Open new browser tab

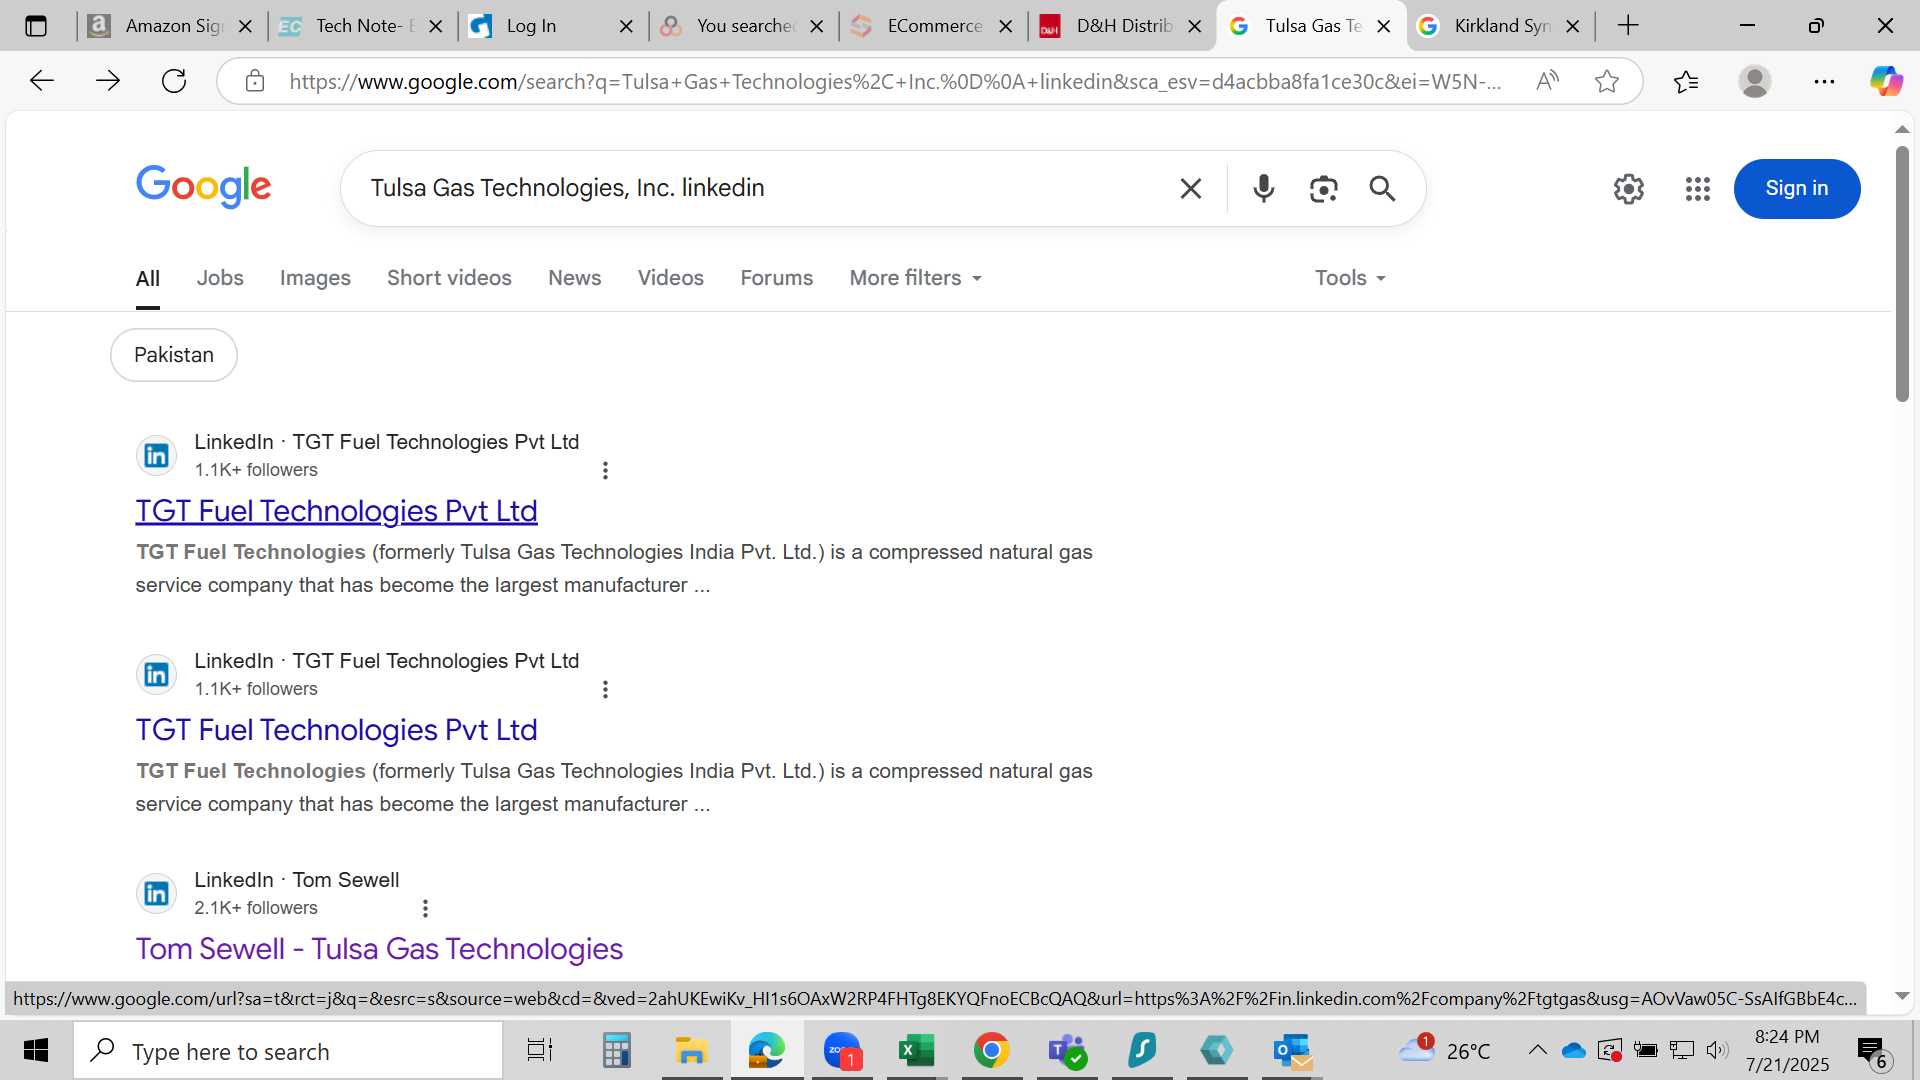point(1628,26)
